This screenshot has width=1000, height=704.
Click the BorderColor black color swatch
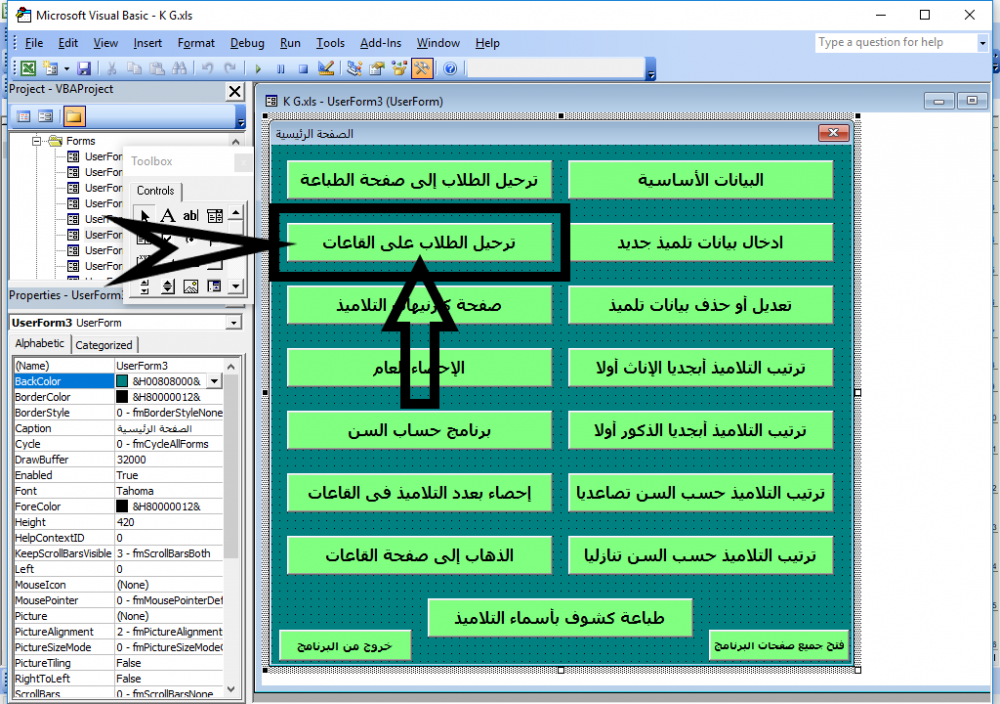pyautogui.click(x=122, y=397)
